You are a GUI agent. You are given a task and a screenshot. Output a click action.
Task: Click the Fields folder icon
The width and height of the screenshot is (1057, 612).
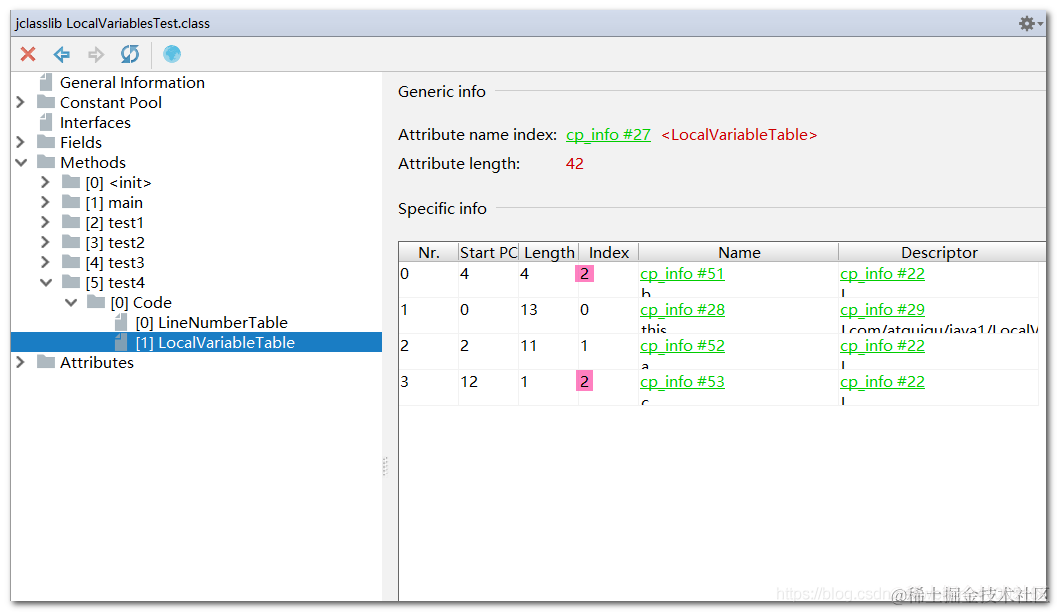point(46,142)
